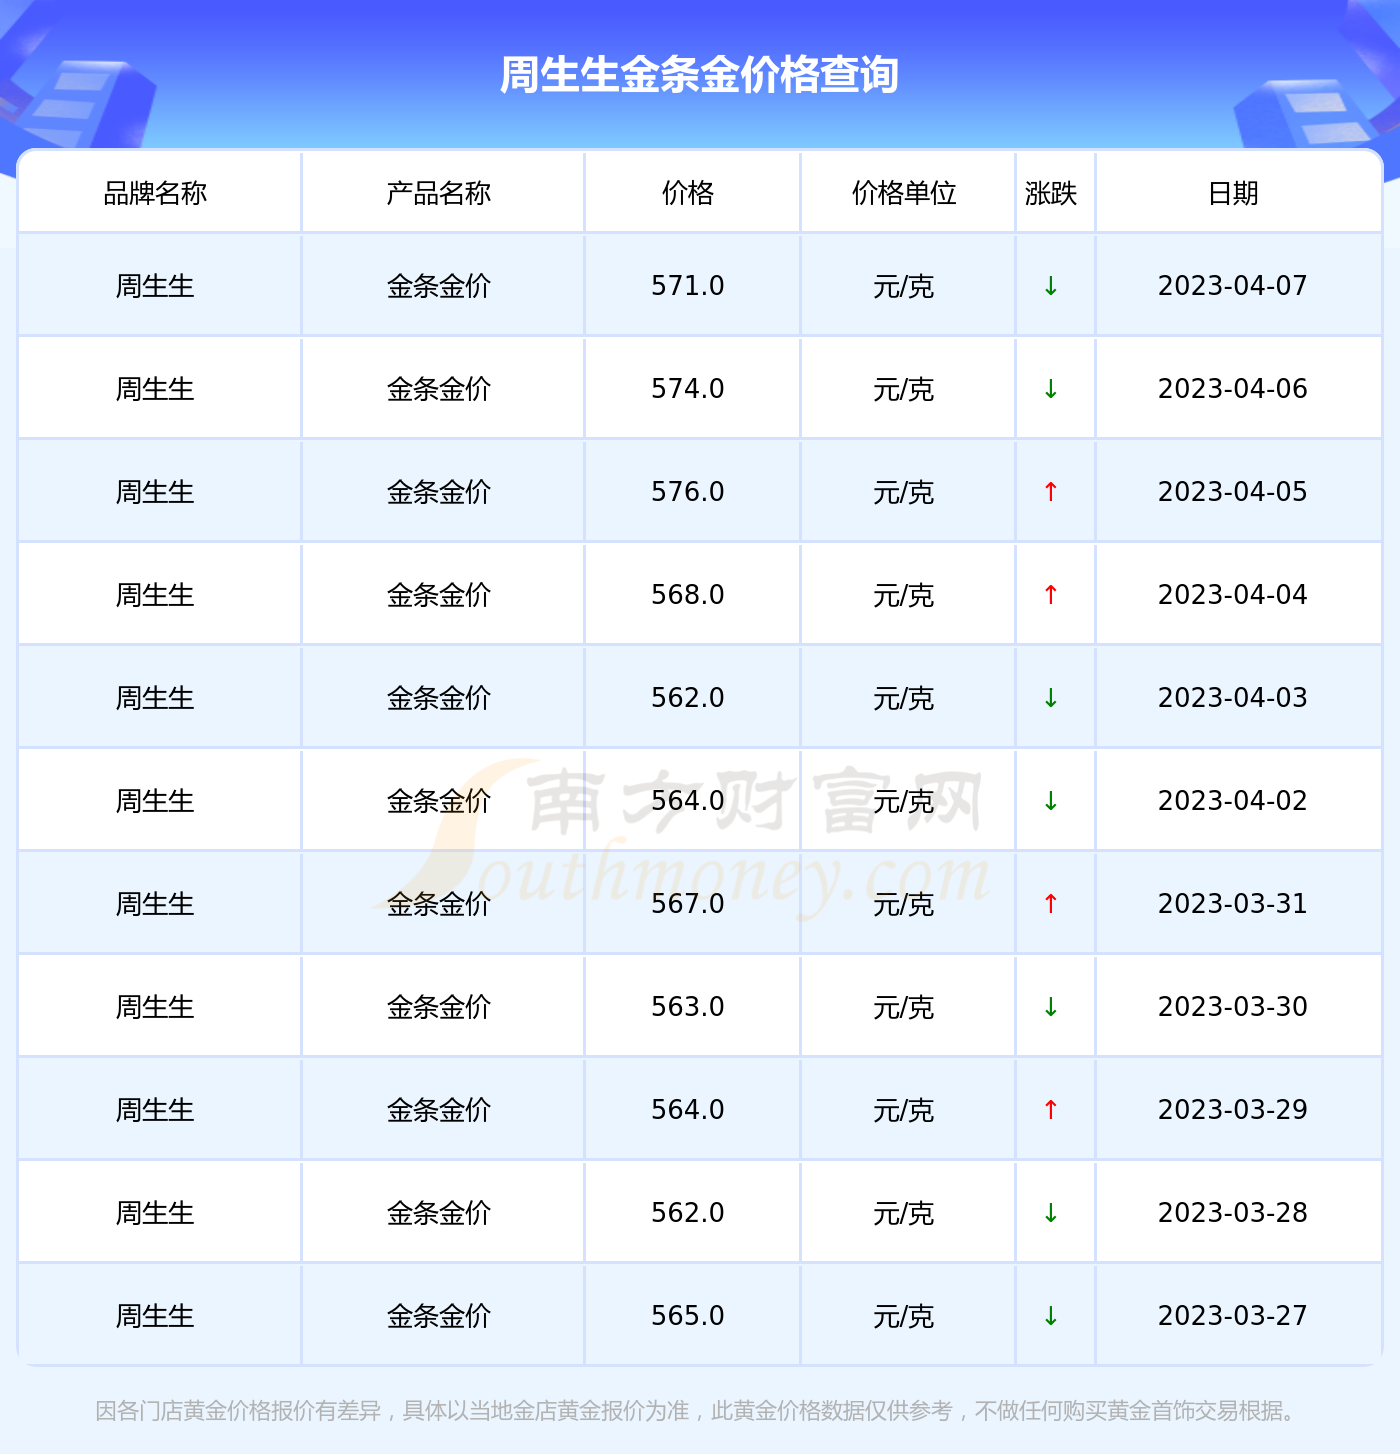
Task: Select price 562.0 in 2023-03-28 row
Action: [x=688, y=1213]
